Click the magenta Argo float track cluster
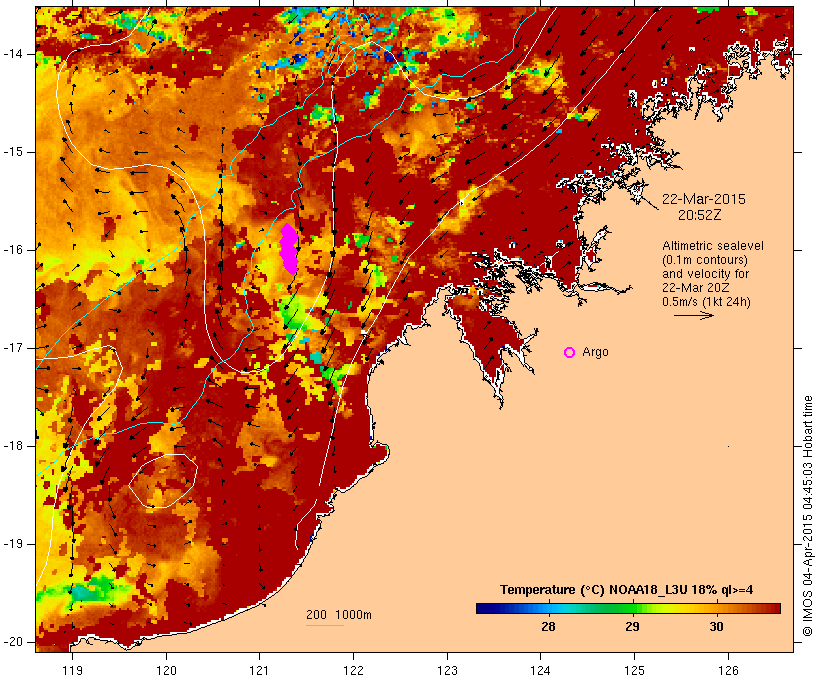820x680 pixels. [x=289, y=248]
